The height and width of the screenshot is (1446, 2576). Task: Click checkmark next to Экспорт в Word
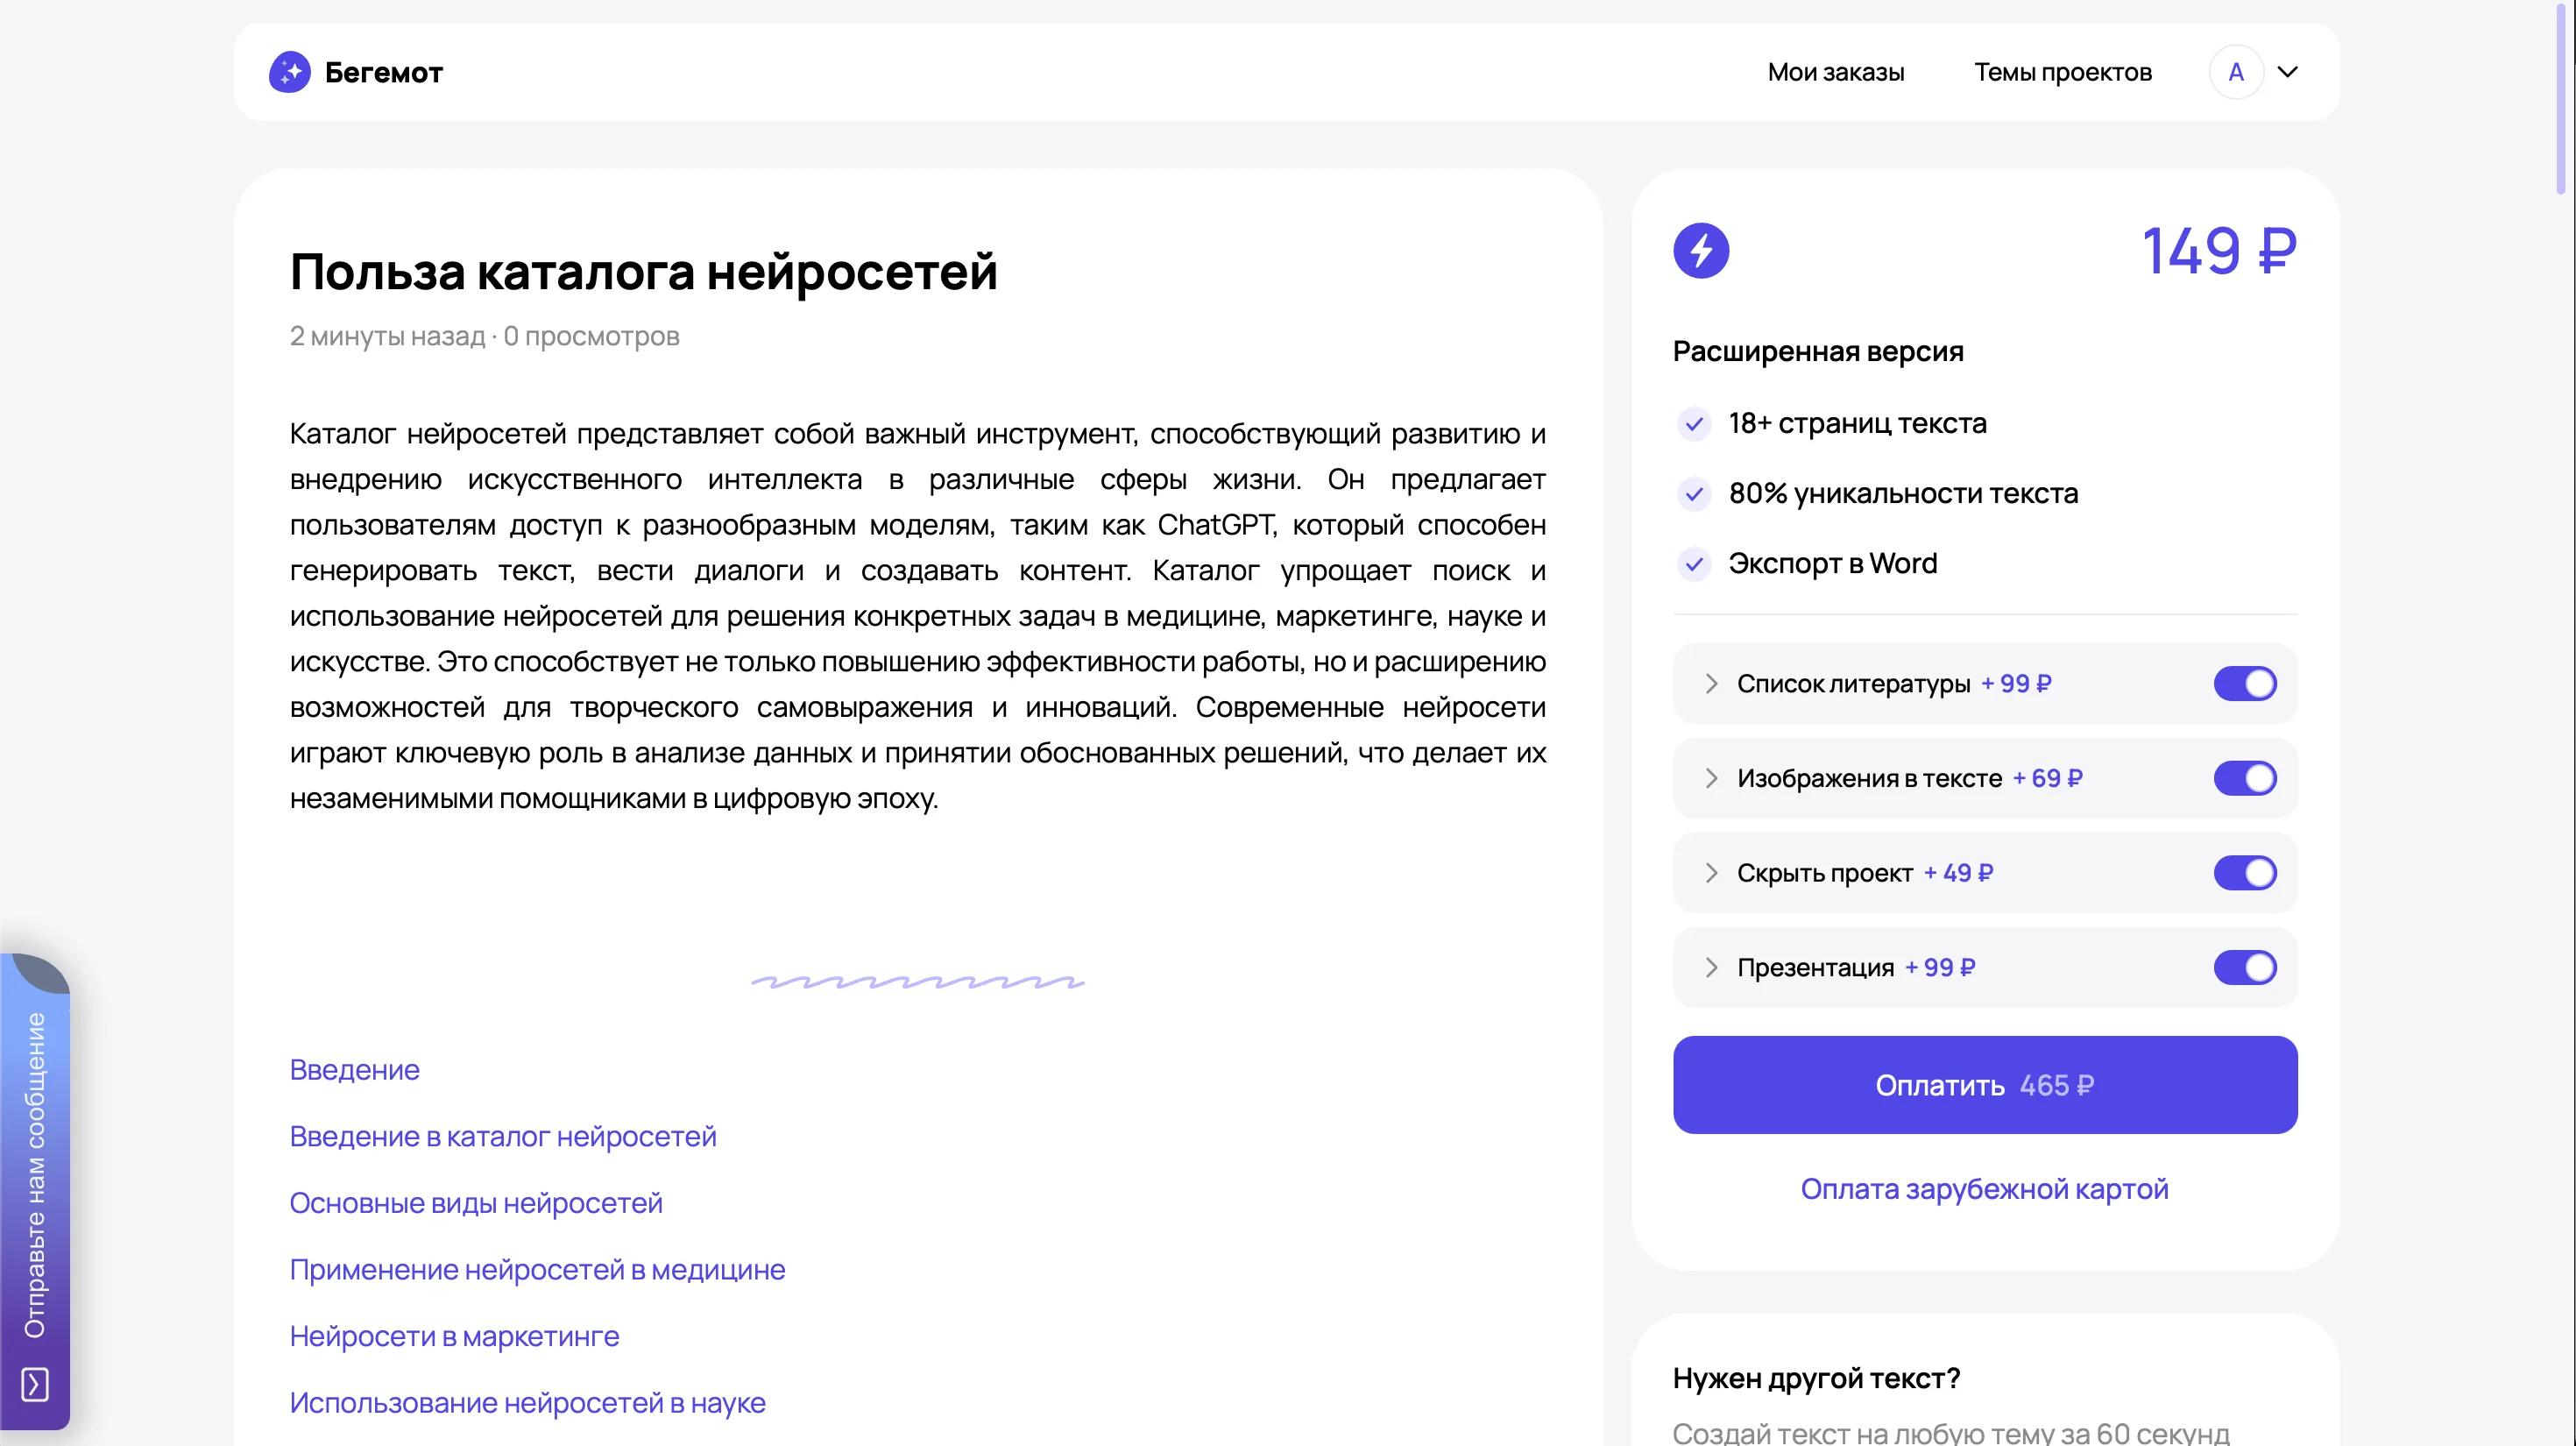coord(1694,564)
